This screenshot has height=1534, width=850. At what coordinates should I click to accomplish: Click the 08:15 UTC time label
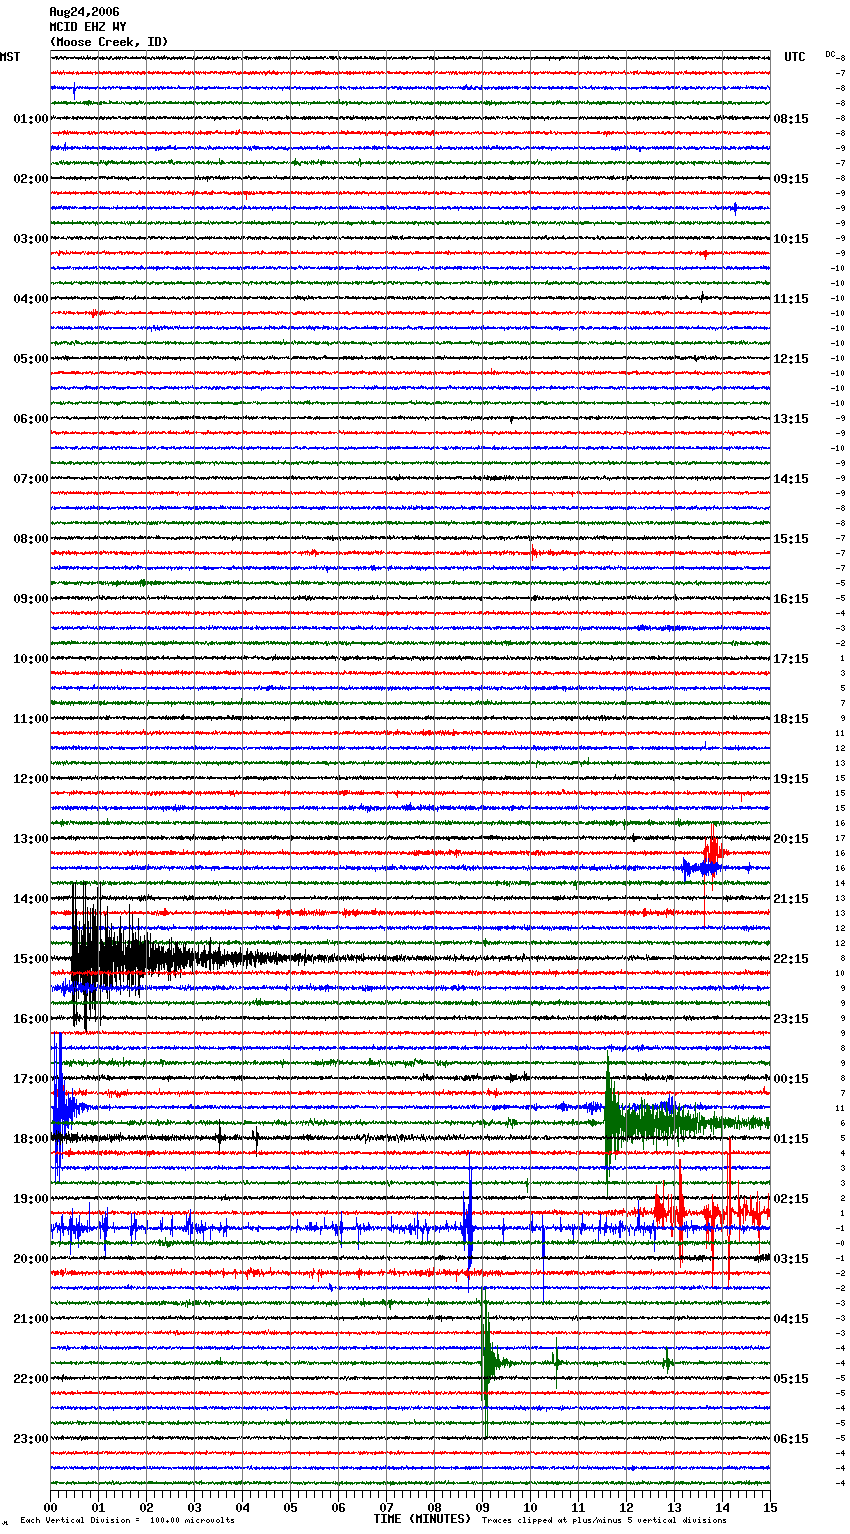click(x=791, y=119)
